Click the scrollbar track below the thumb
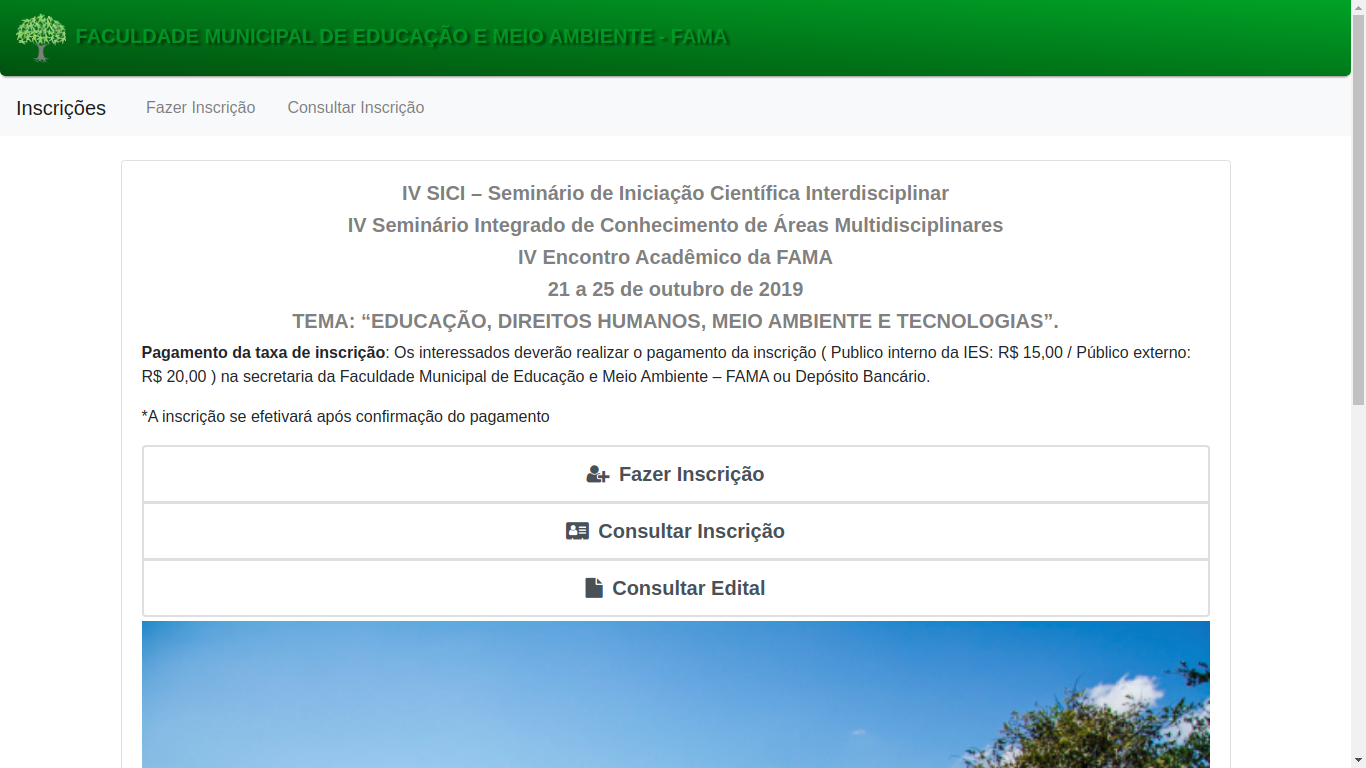Screen dimensions: 1366x768 tap(1358, 600)
